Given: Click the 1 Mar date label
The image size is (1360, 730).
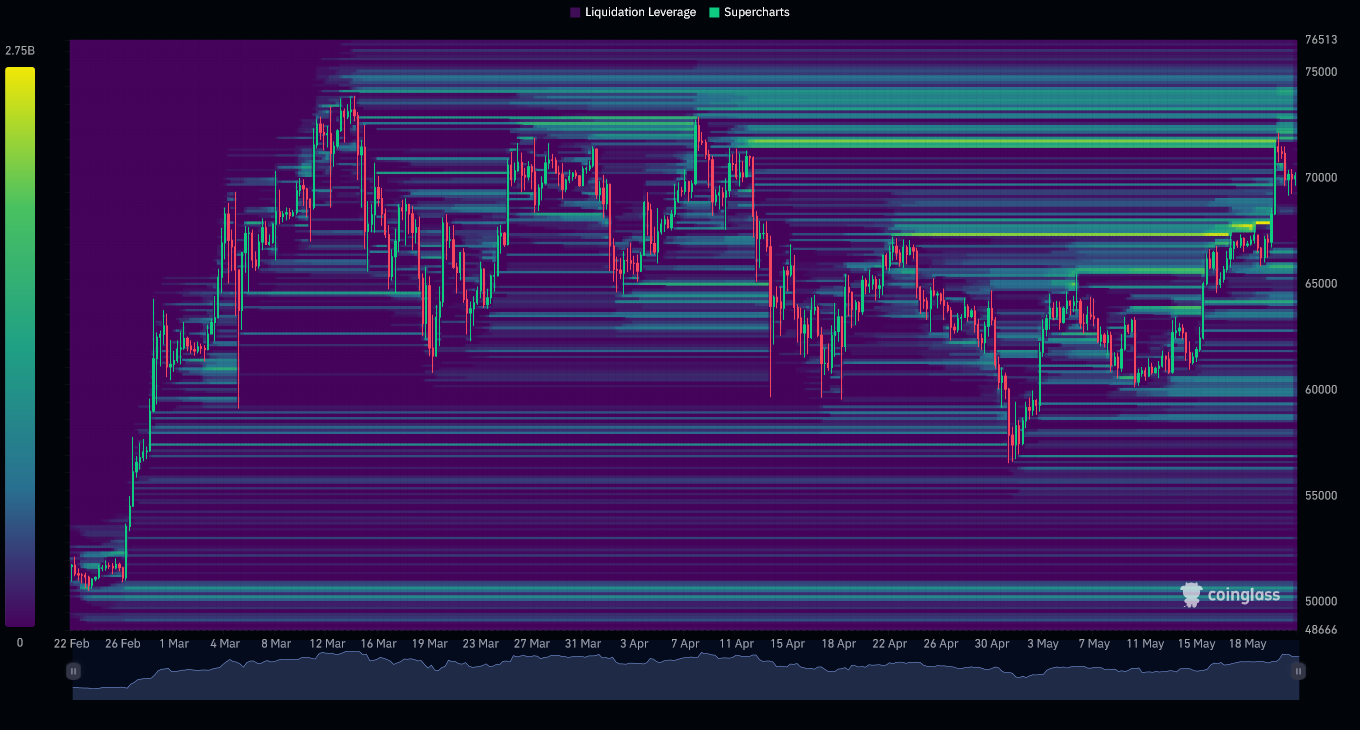Looking at the screenshot, I should point(174,644).
